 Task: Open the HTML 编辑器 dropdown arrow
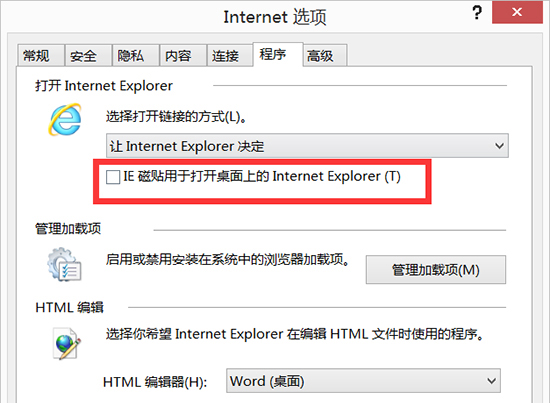click(x=491, y=381)
